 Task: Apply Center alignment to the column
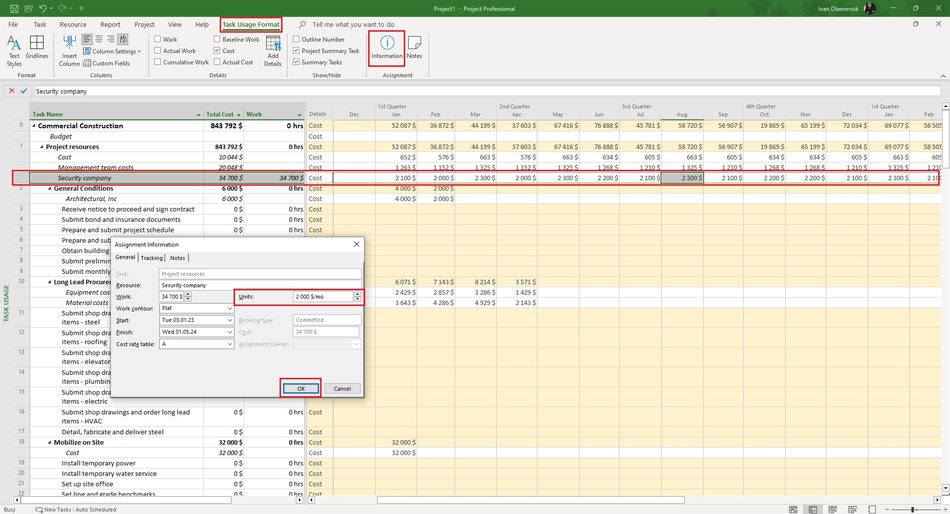tap(99, 39)
